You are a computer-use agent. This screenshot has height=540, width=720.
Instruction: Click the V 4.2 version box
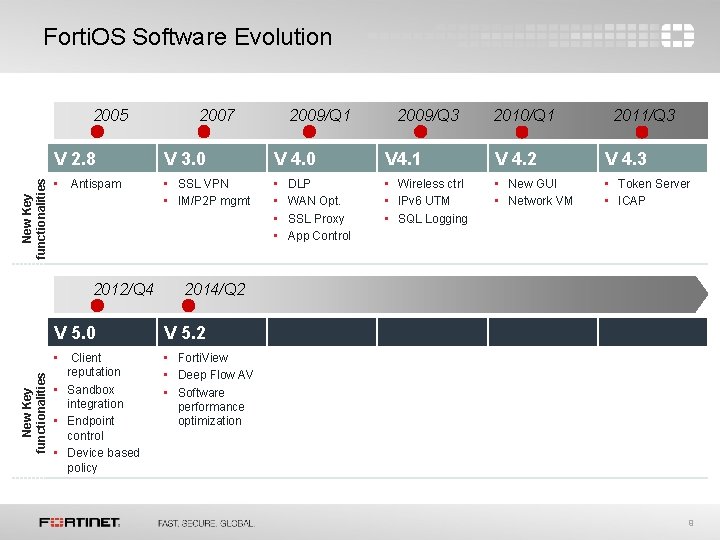point(543,158)
